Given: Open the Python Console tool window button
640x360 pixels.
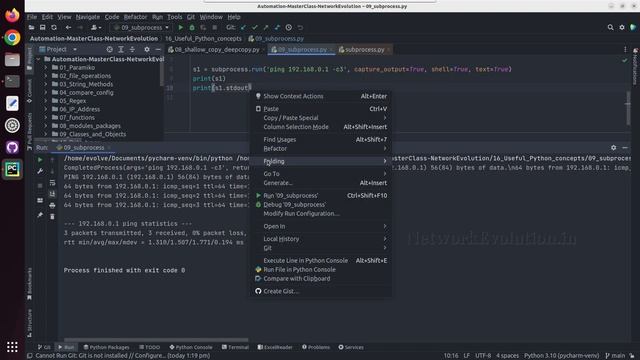Looking at the screenshot, I should coord(191,347).
